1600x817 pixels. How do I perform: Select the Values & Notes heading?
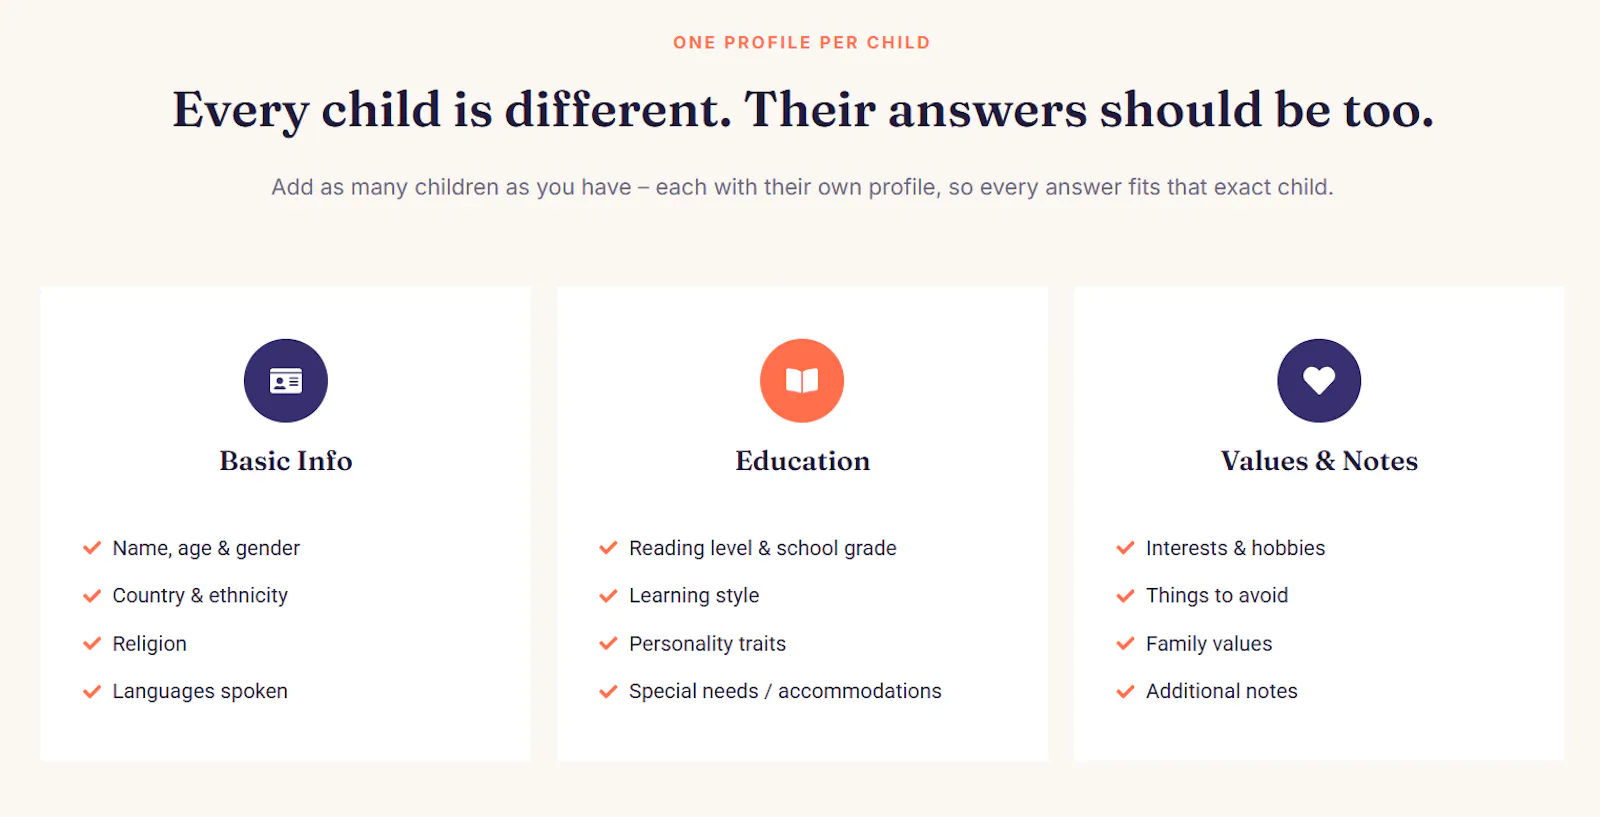tap(1319, 461)
